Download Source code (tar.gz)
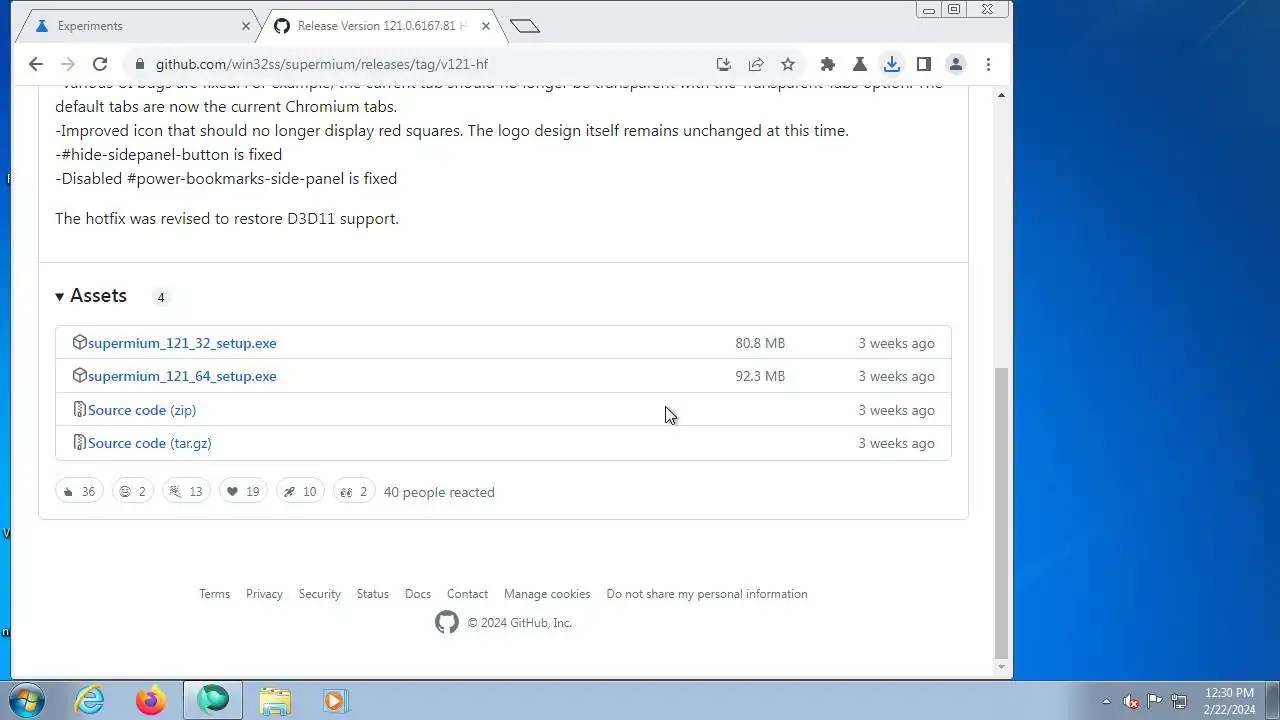The width and height of the screenshot is (1280, 720). (150, 443)
